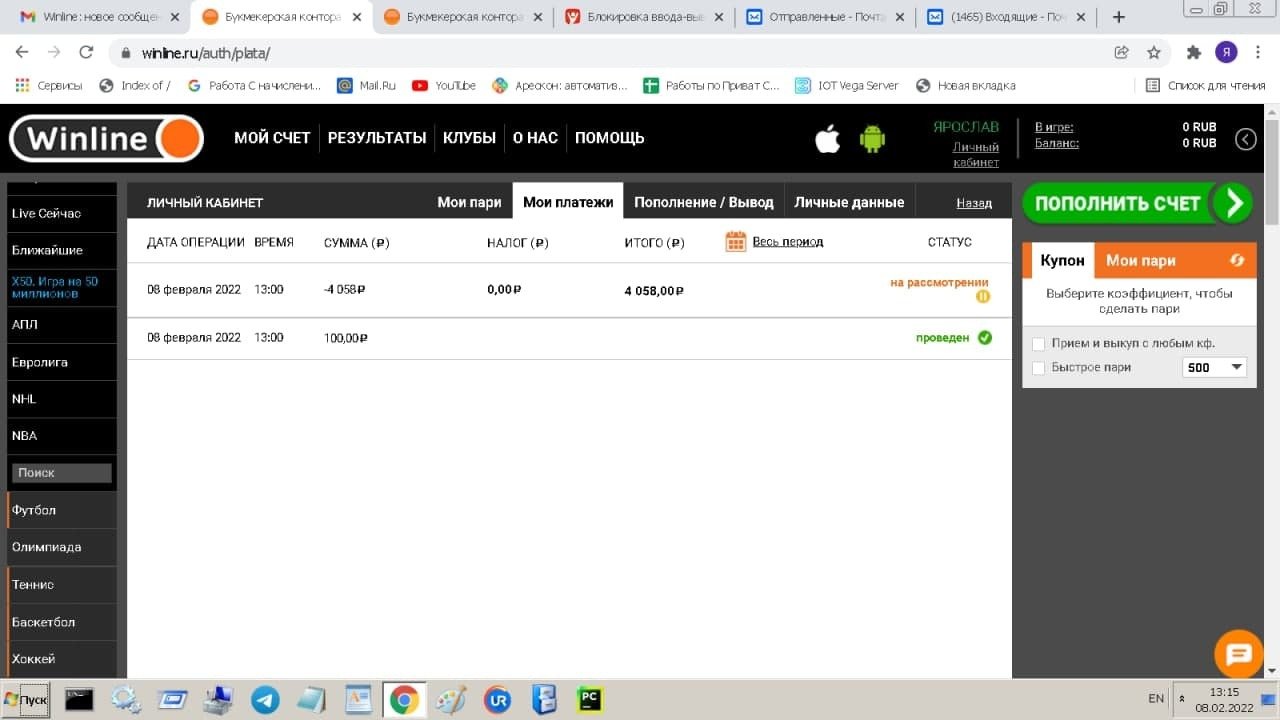1280x720 pixels.
Task: Switch to 'Пополнение / Вывод' tab
Action: tap(703, 202)
